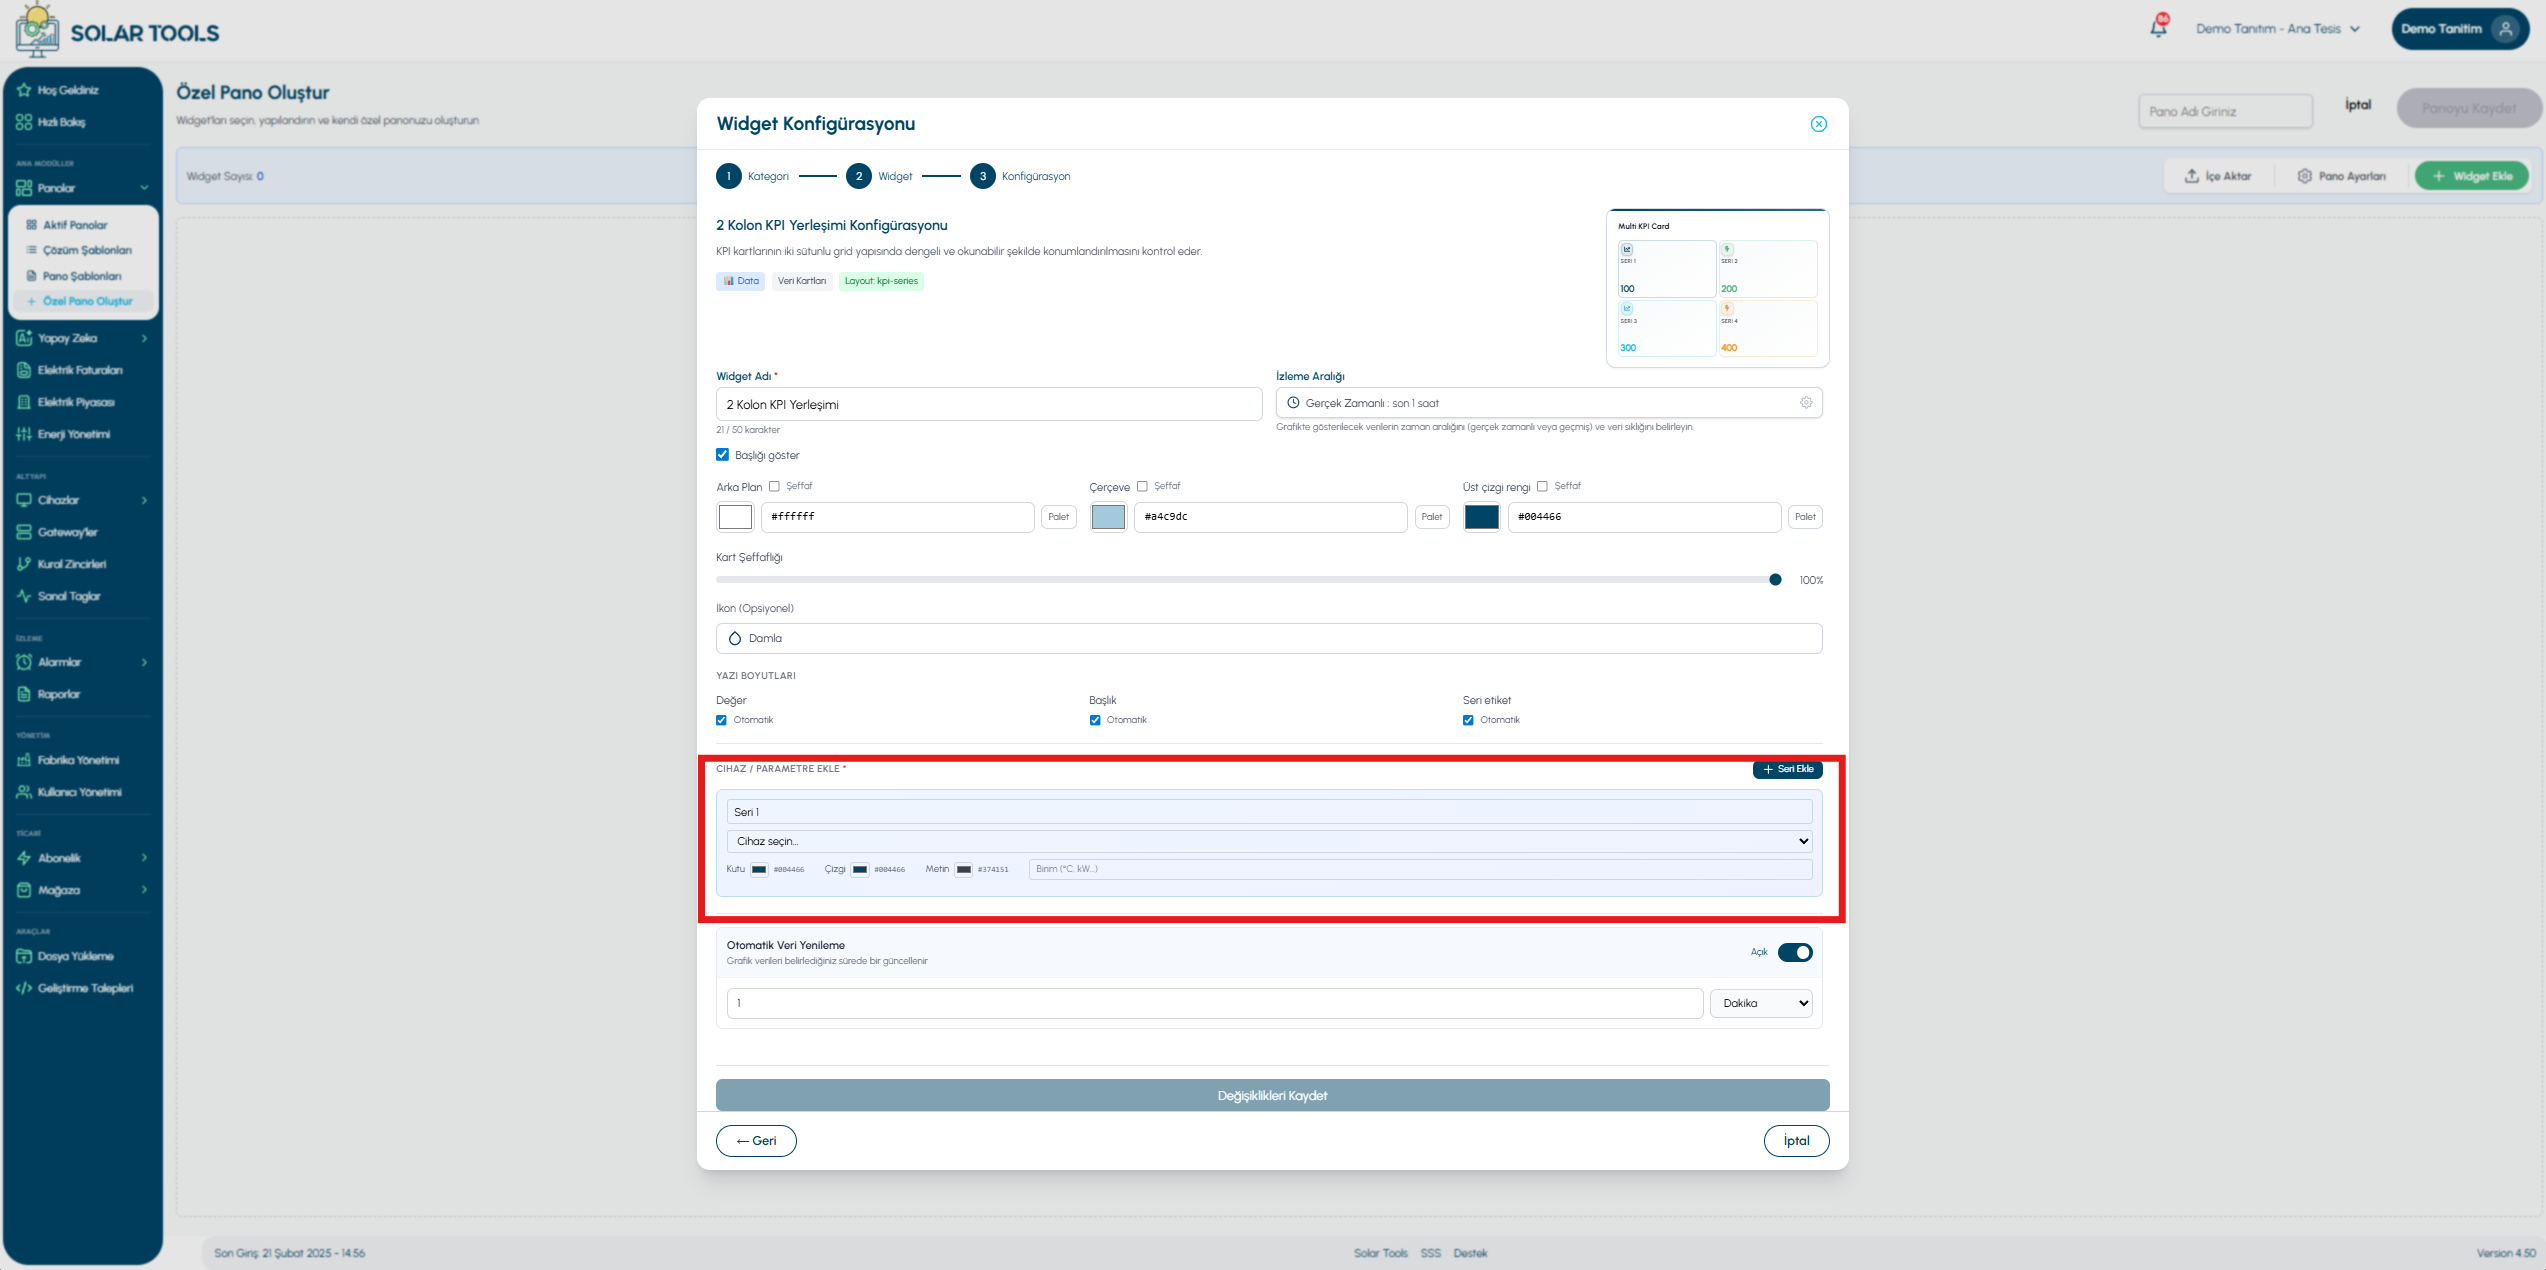Open Pano Ayarları gear icon

2304,176
